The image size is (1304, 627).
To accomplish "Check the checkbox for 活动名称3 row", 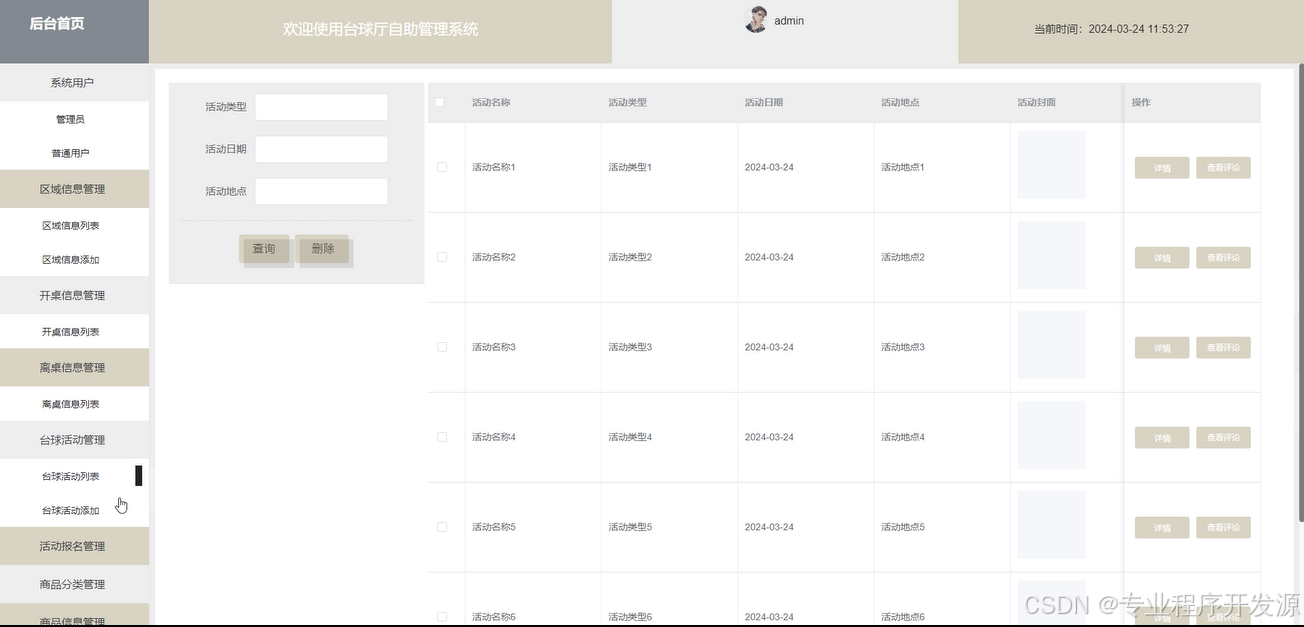I will (442, 347).
